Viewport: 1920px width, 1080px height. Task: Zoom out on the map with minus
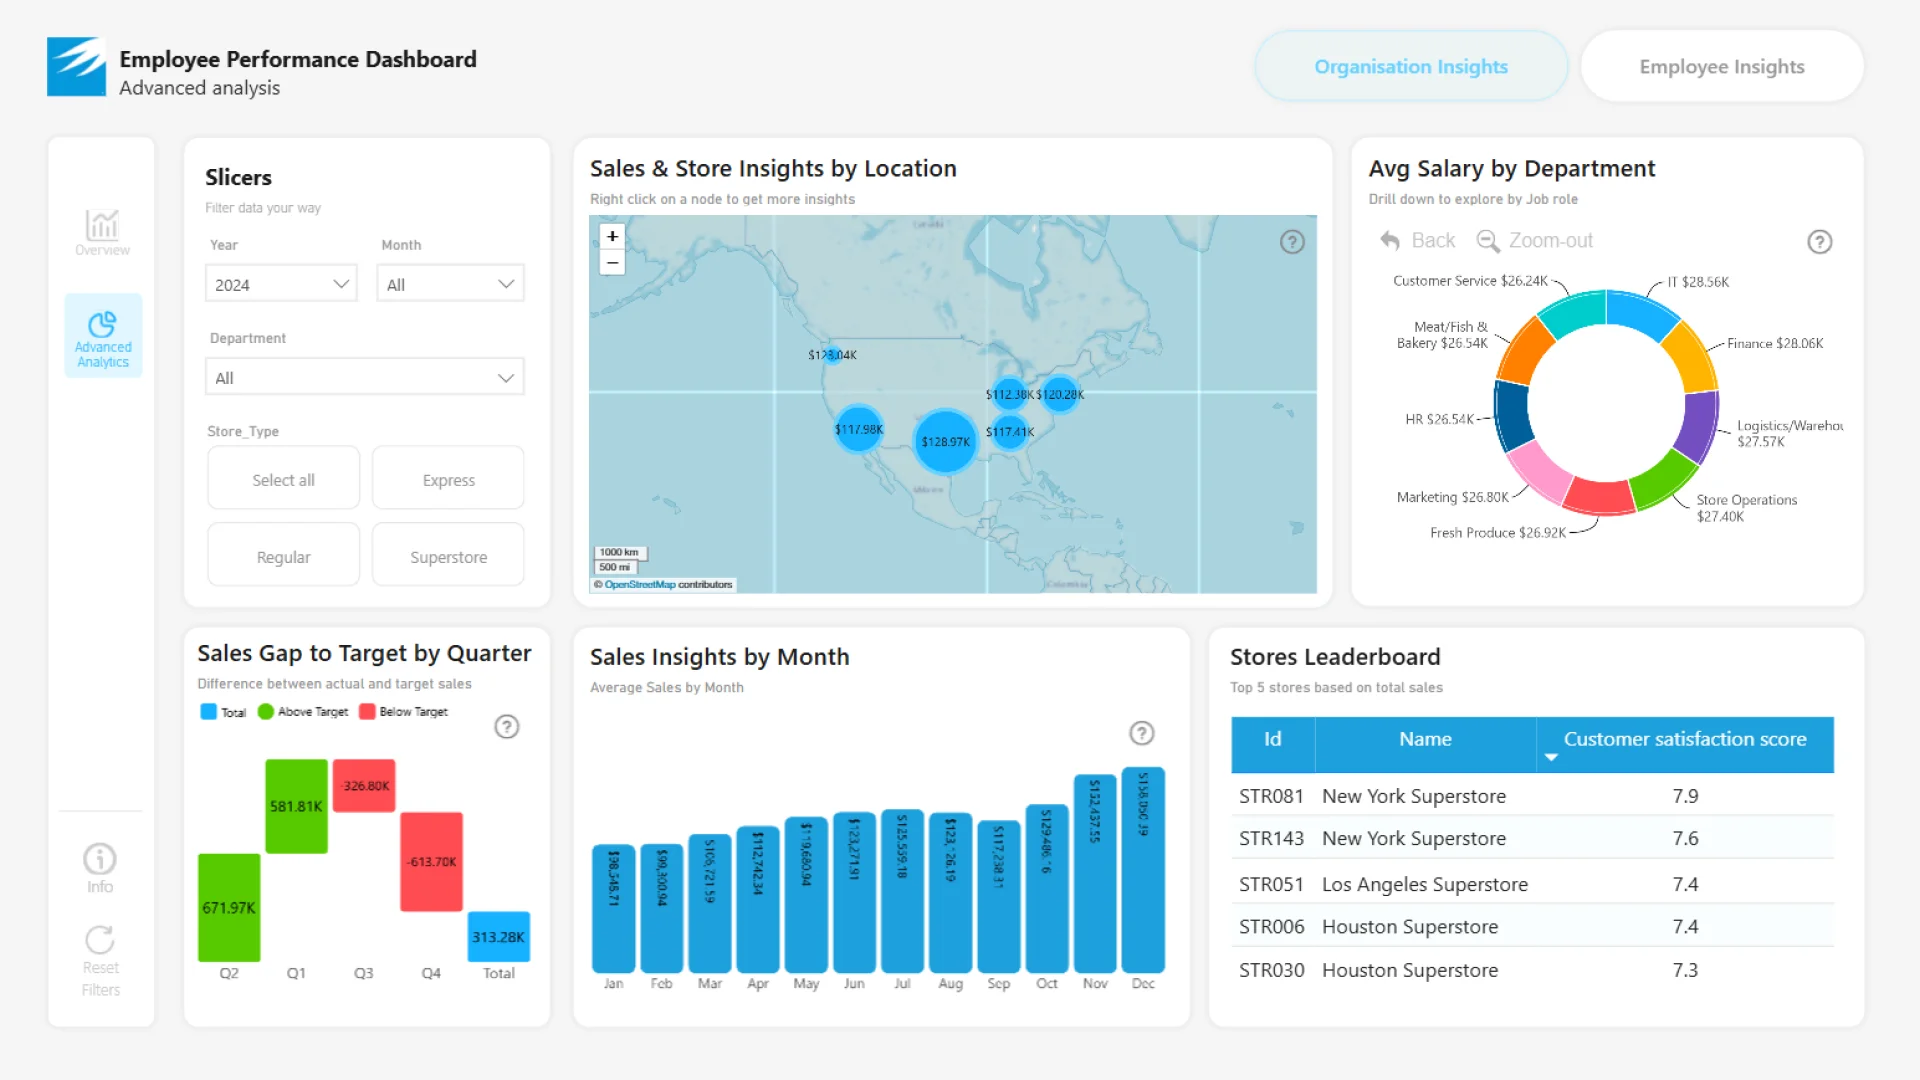612,263
